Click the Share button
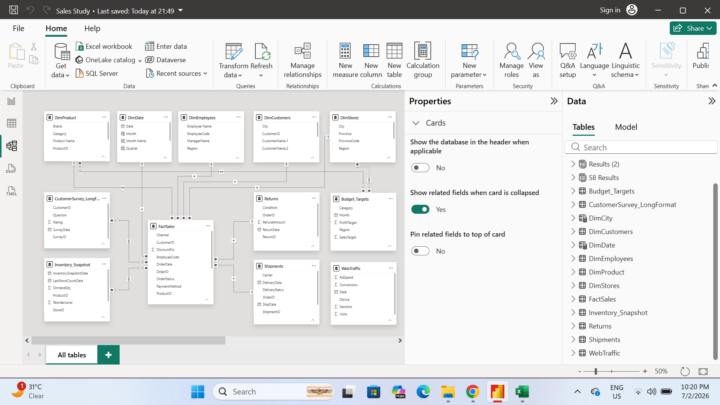This screenshot has height=405, width=720. pyautogui.click(x=692, y=28)
